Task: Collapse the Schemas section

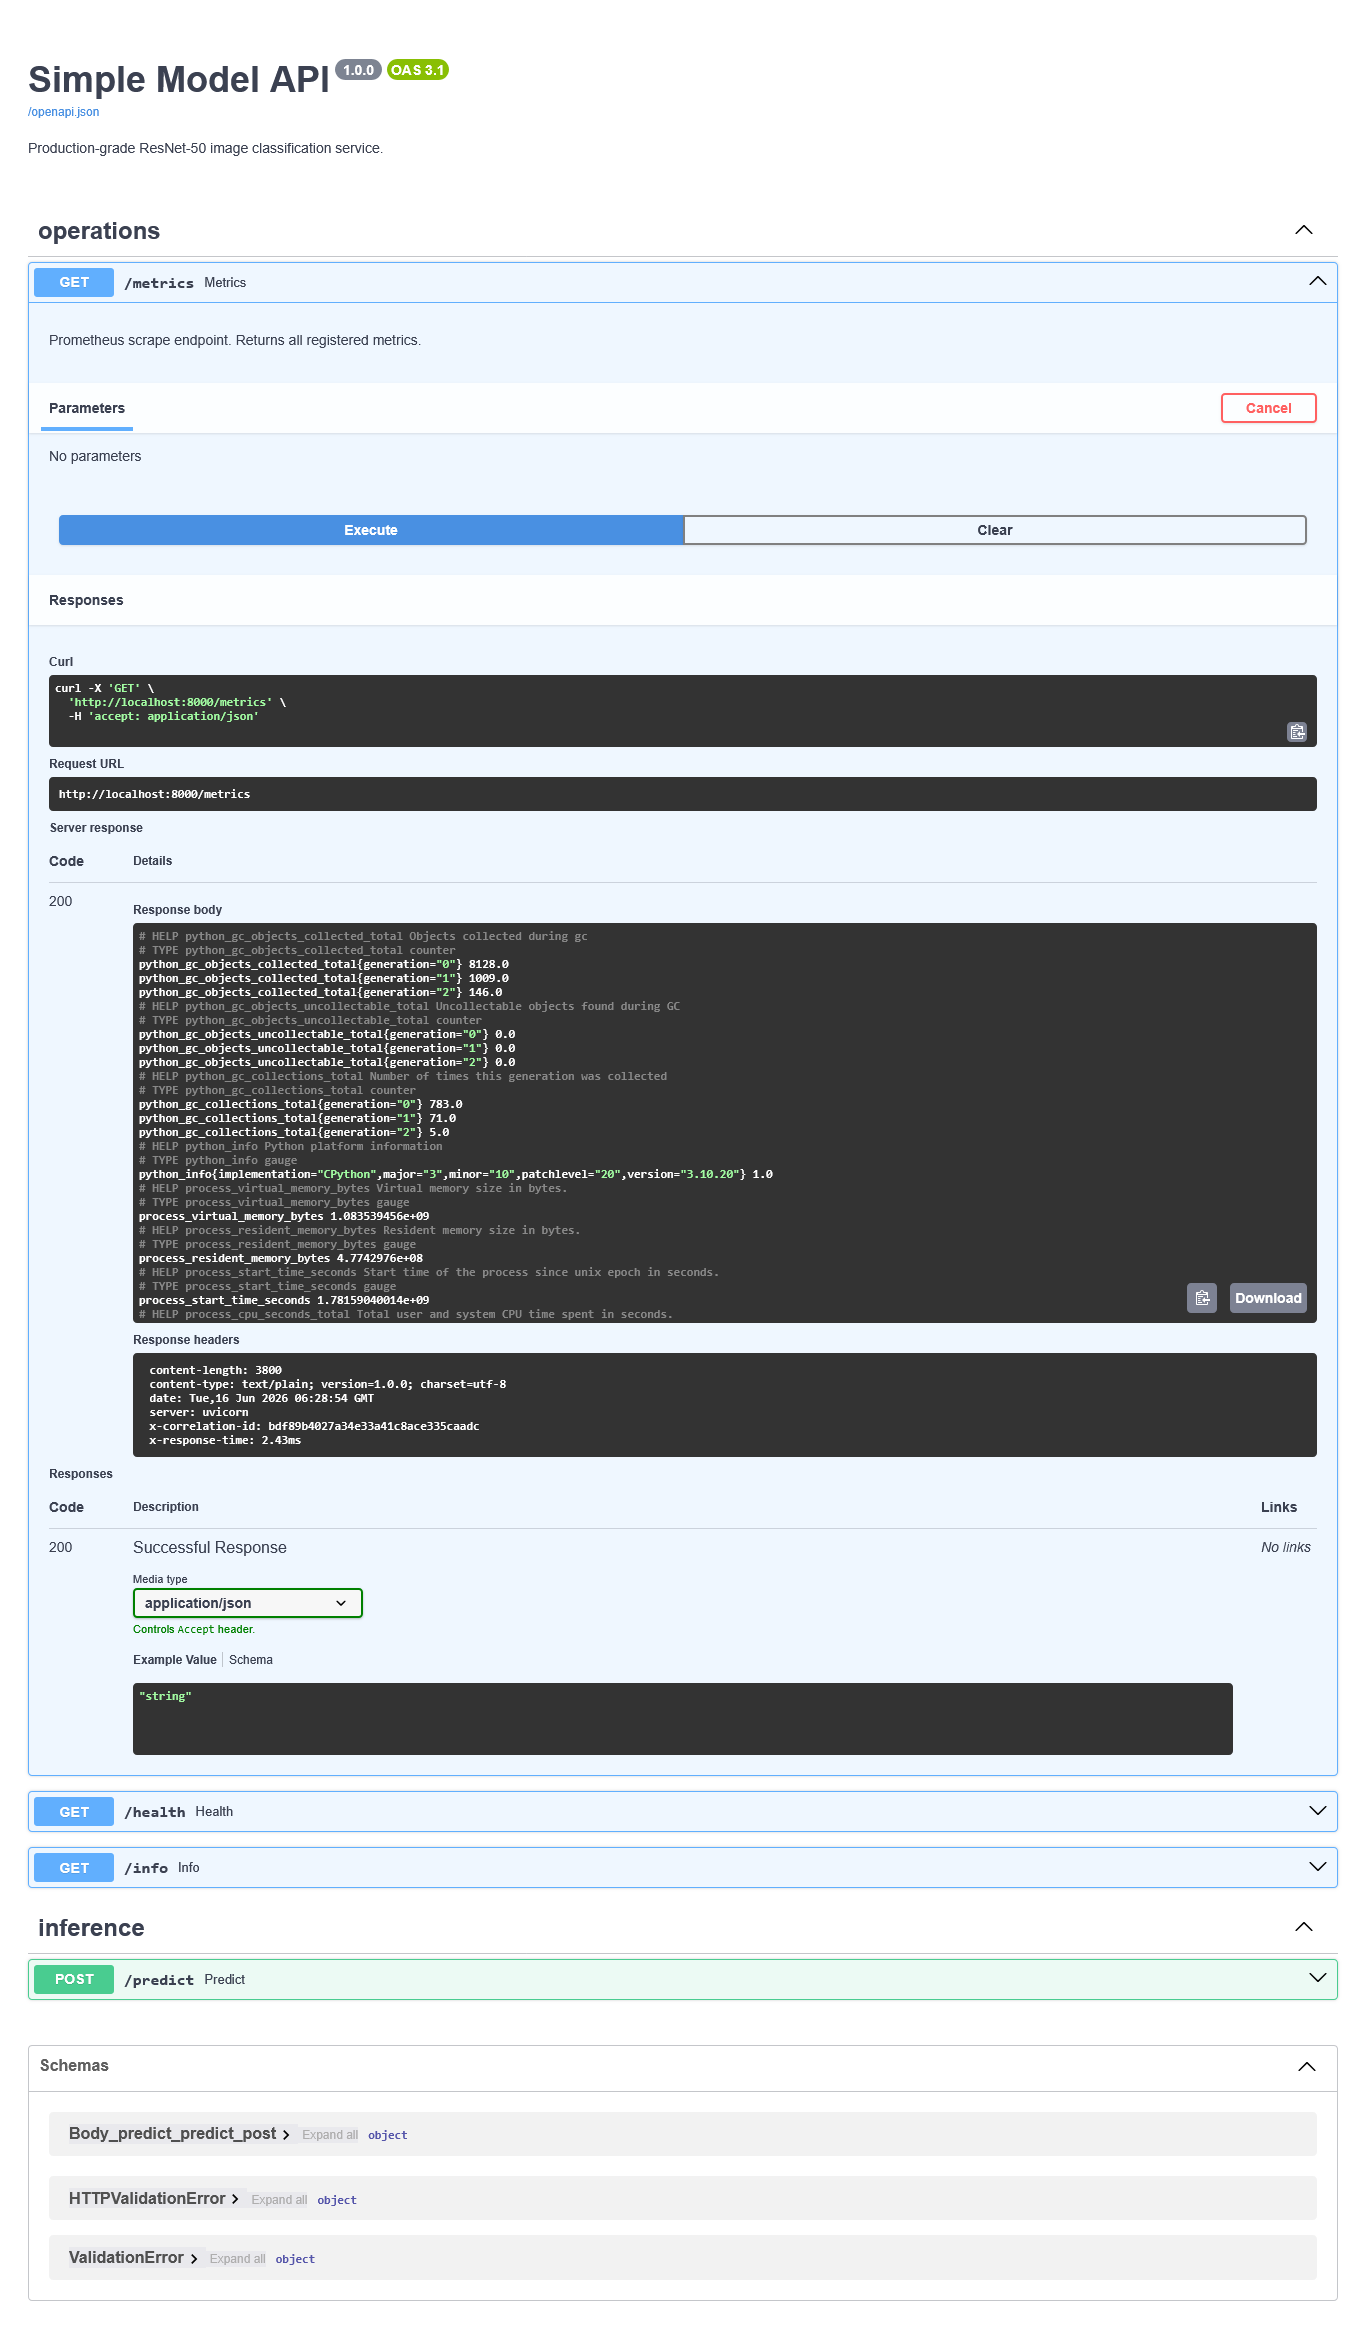Action: click(1306, 2067)
